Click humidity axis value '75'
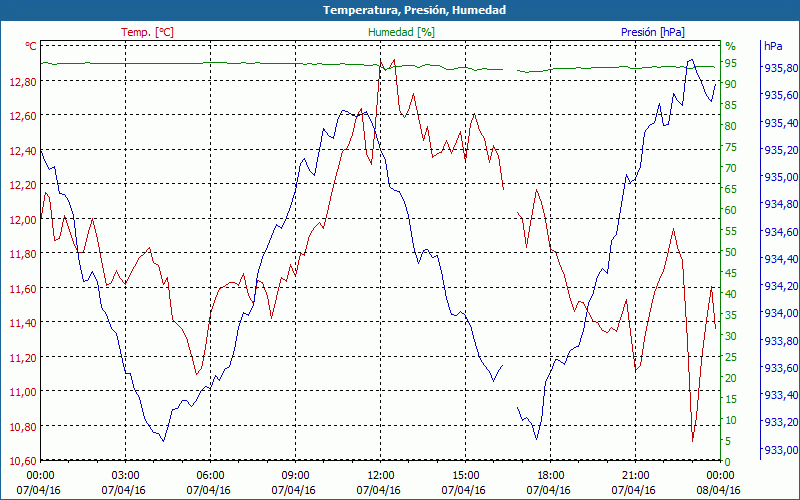The width and height of the screenshot is (800, 500). (731, 147)
